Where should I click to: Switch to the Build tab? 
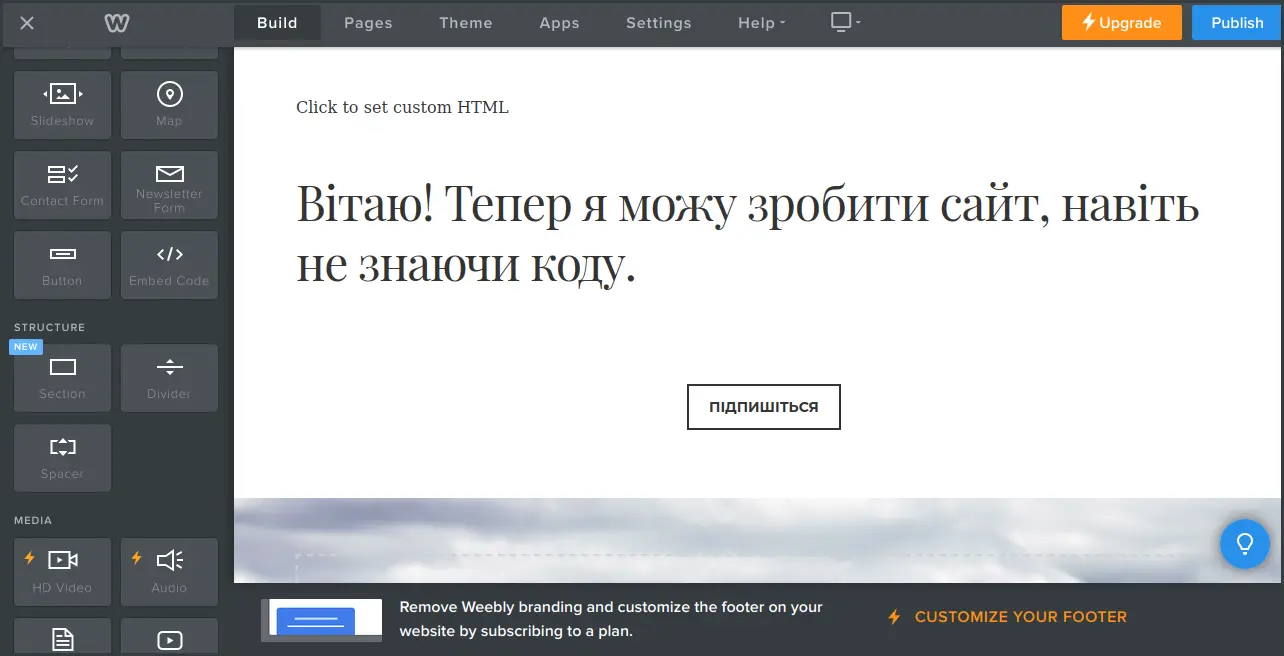click(x=278, y=23)
